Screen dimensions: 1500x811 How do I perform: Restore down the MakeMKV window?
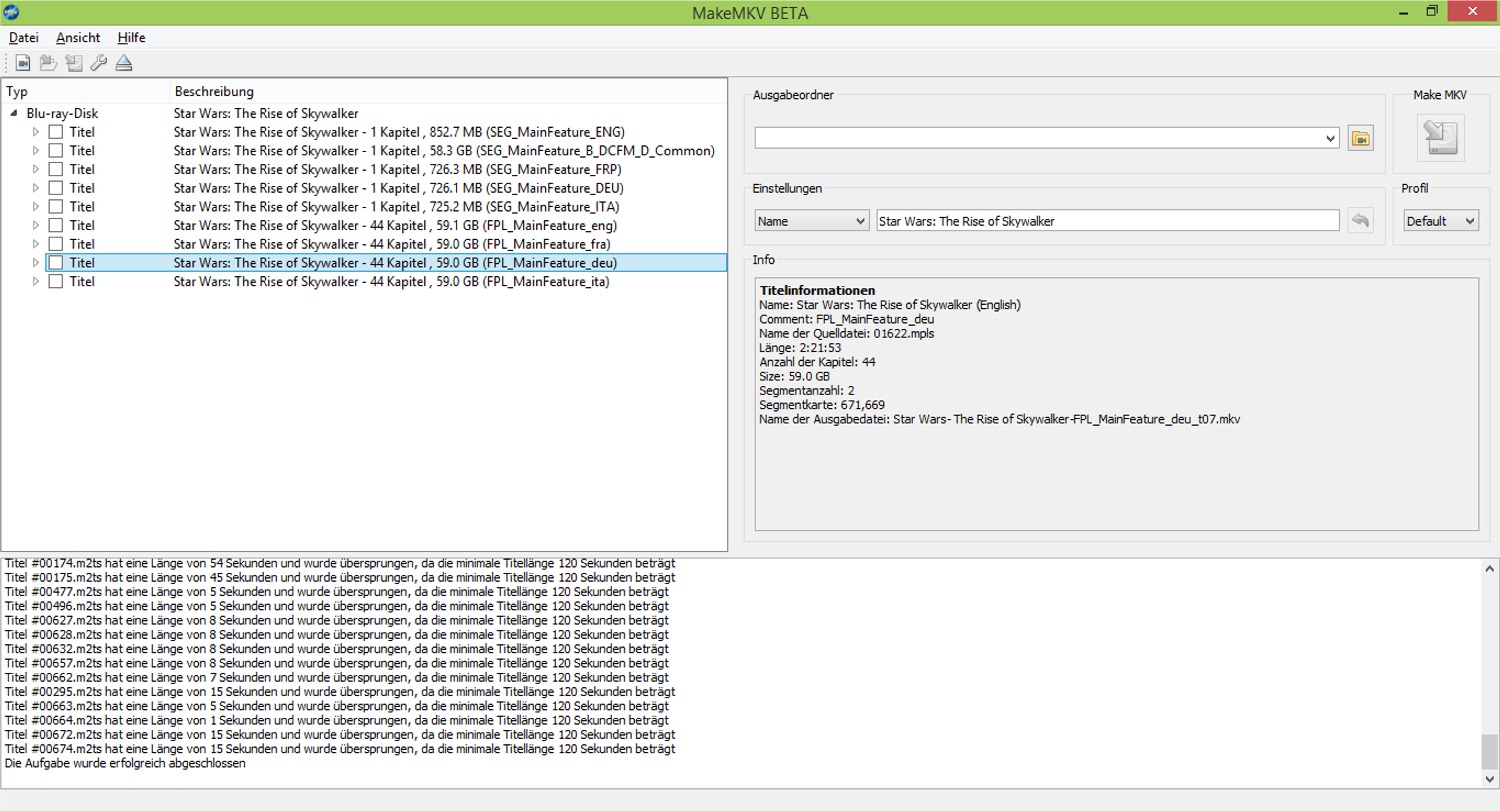click(1432, 11)
